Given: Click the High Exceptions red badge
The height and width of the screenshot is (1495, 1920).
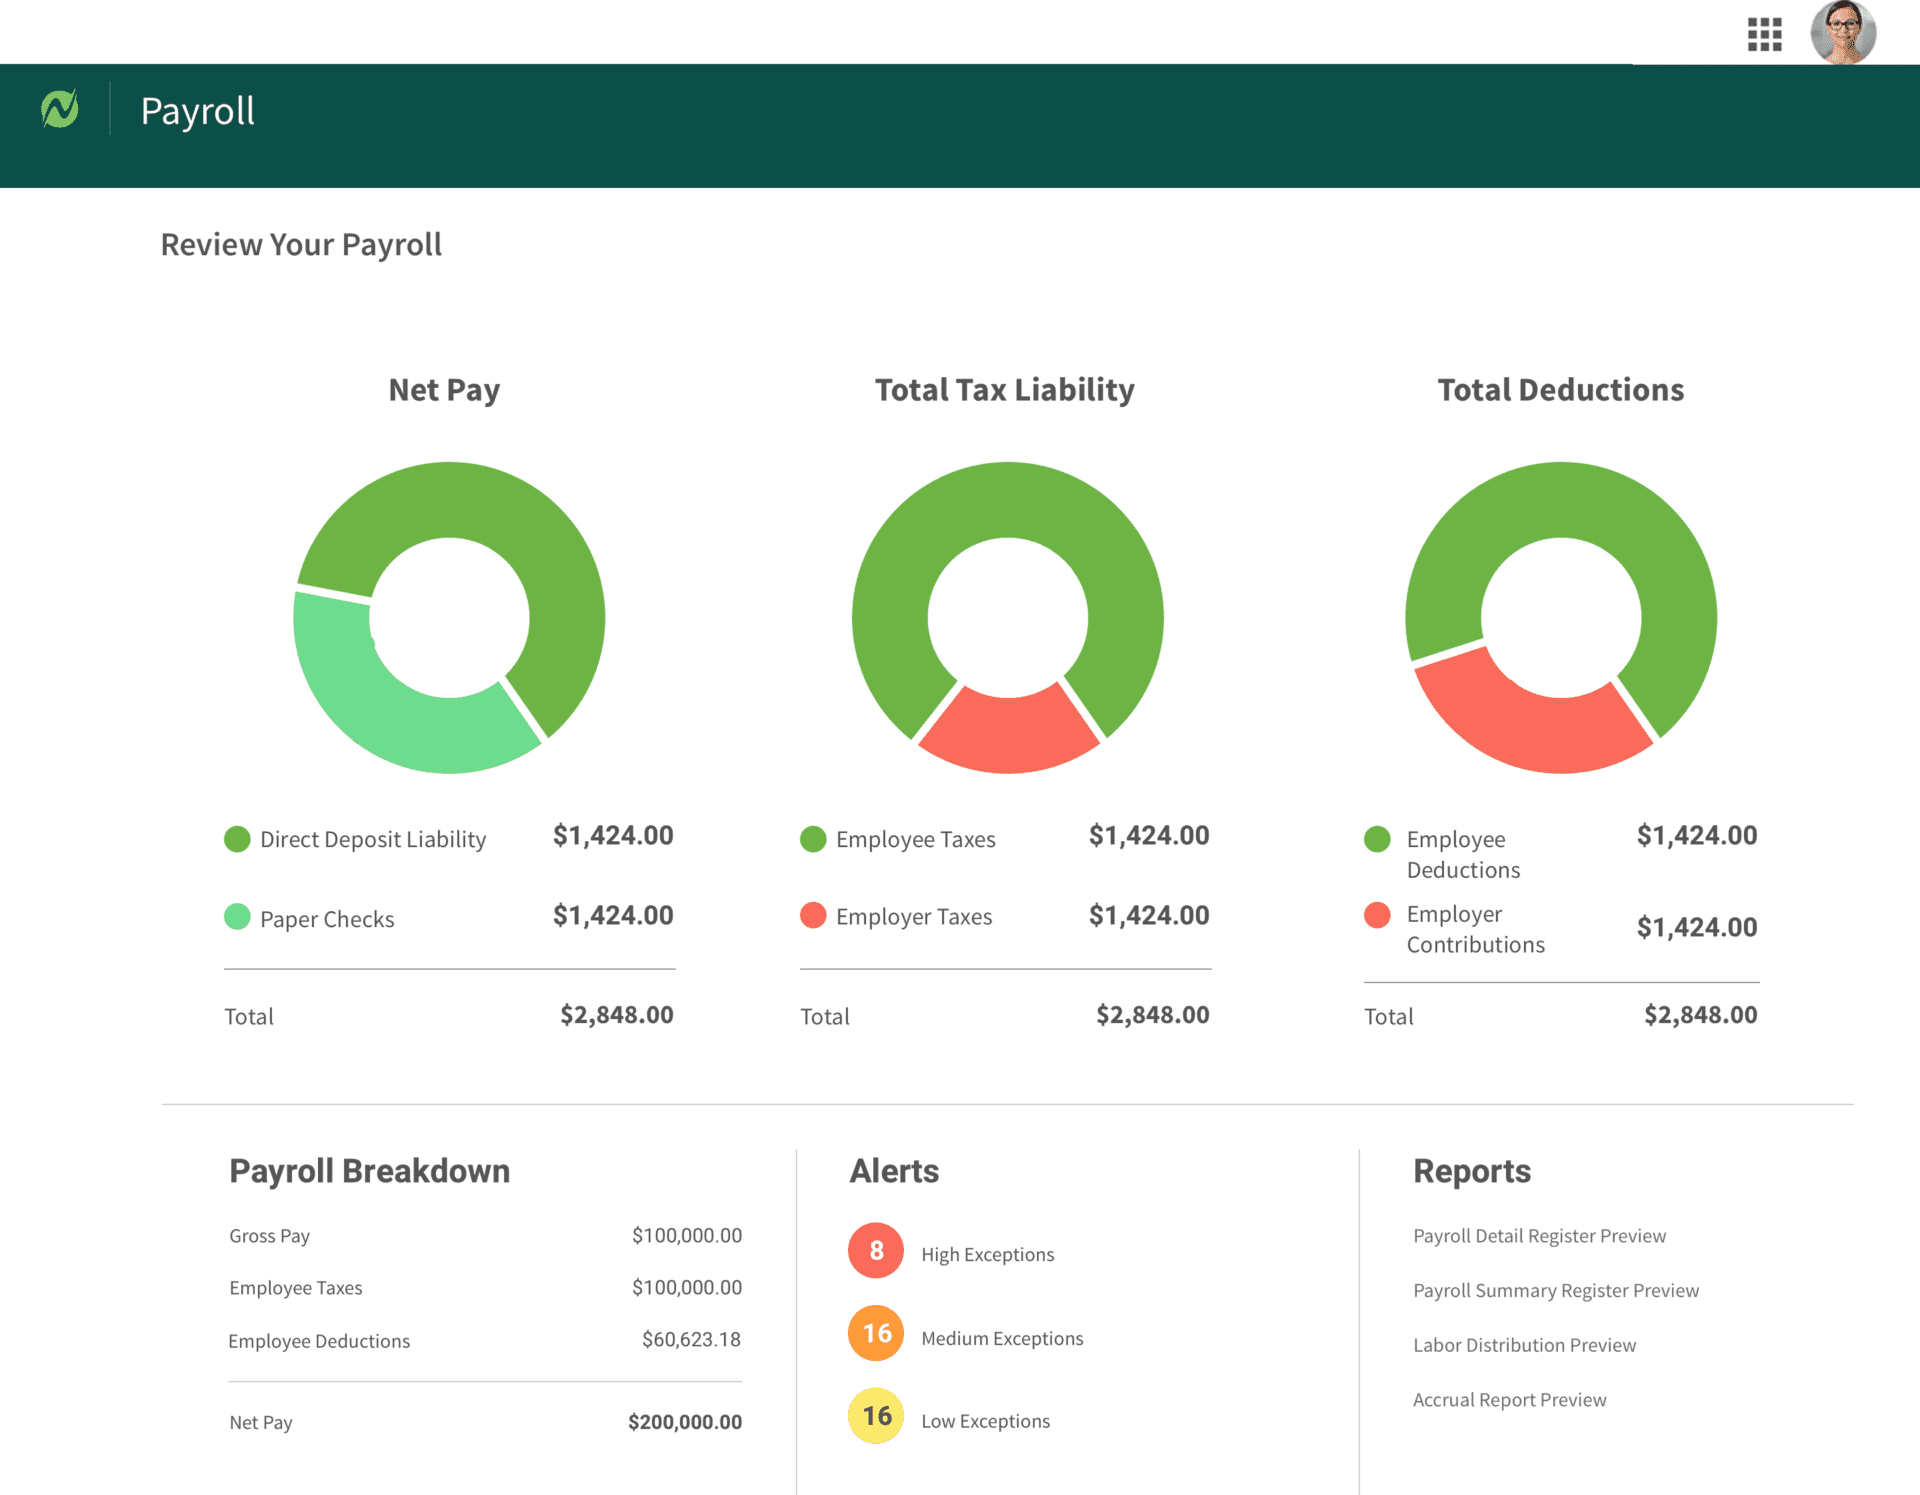Looking at the screenshot, I should click(876, 1250).
